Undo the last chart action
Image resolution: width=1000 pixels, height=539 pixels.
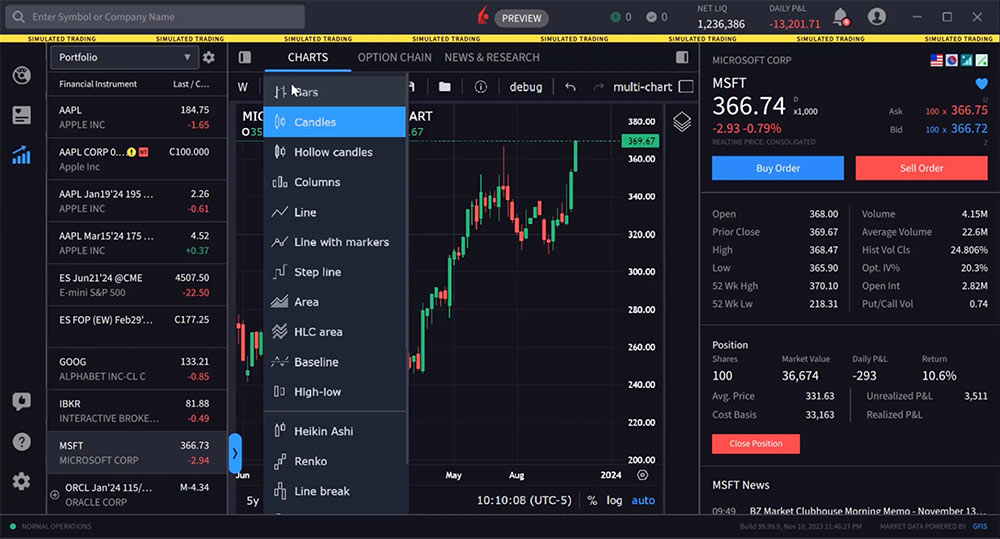[570, 87]
